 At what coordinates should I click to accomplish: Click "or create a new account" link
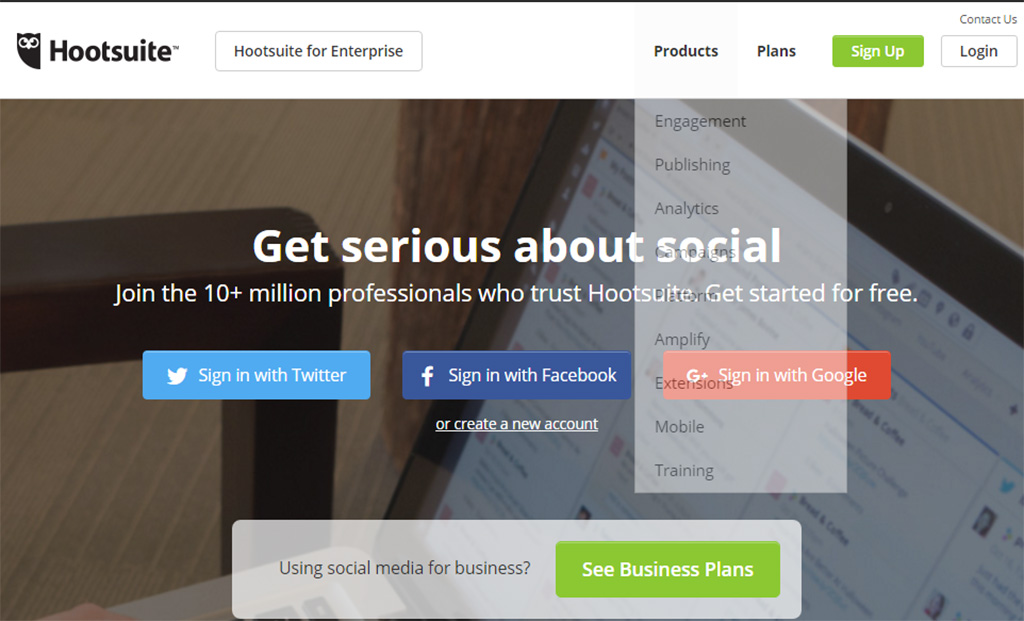[516, 424]
